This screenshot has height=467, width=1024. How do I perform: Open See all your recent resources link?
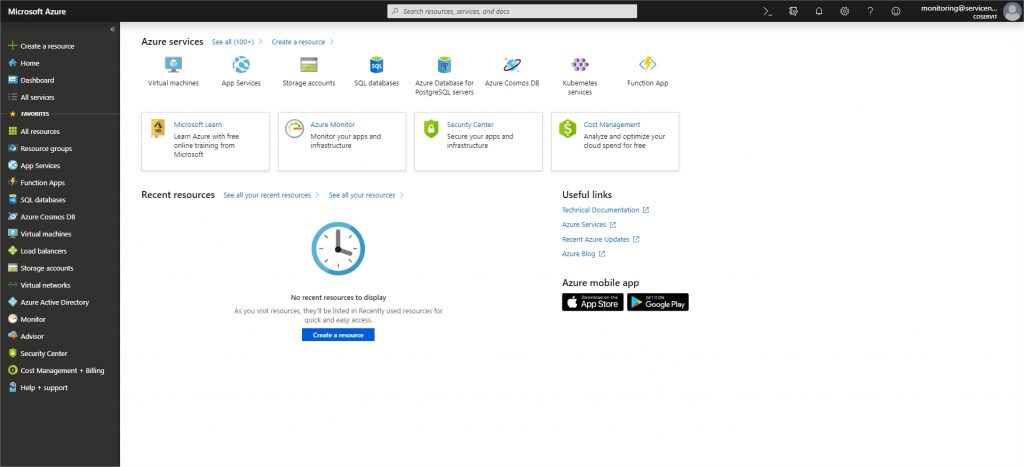(267, 195)
